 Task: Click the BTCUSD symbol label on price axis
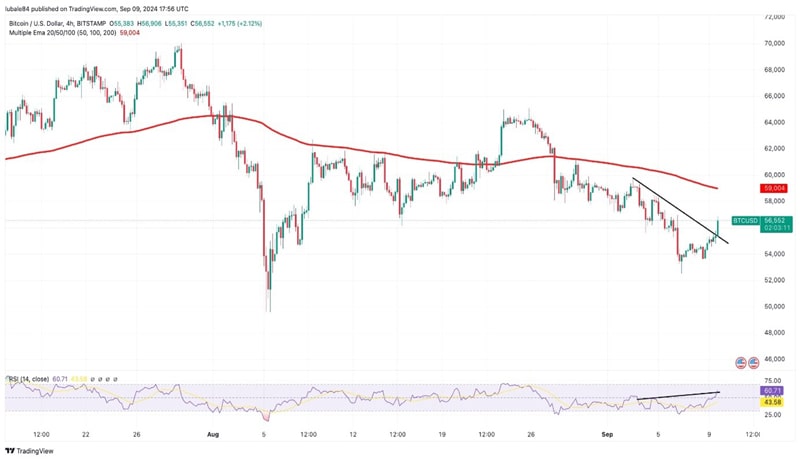coord(745,220)
